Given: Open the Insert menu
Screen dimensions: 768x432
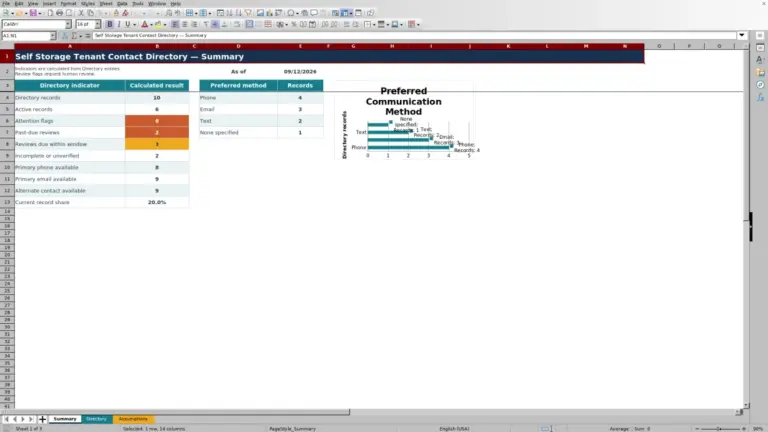Looking at the screenshot, I should click(49, 3).
